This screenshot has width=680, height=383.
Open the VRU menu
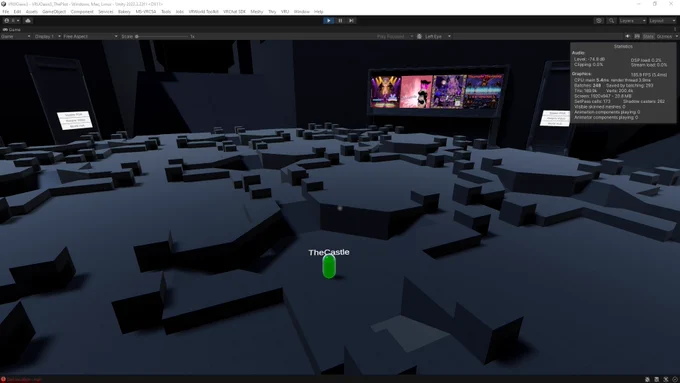coord(285,12)
